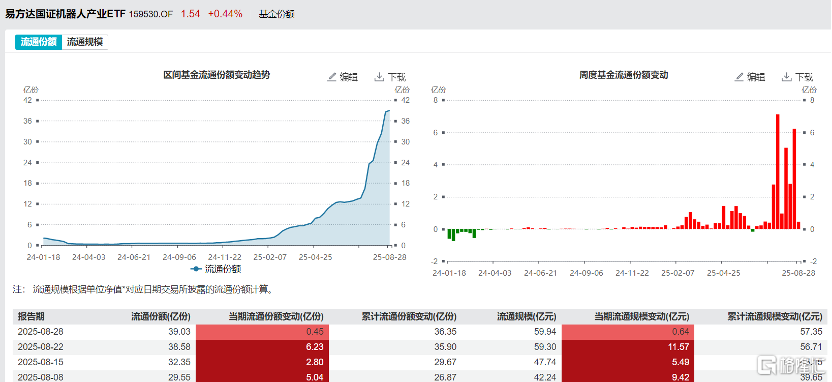Click the fund code 159530.OF
832x382 pixels.
[x=151, y=14]
